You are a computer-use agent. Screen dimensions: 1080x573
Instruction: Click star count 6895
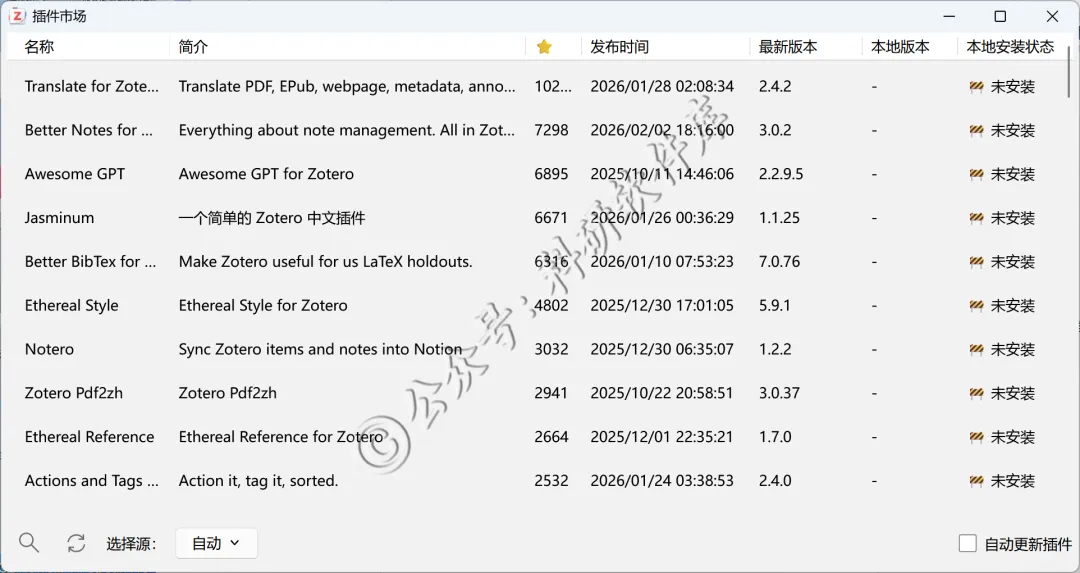click(552, 174)
